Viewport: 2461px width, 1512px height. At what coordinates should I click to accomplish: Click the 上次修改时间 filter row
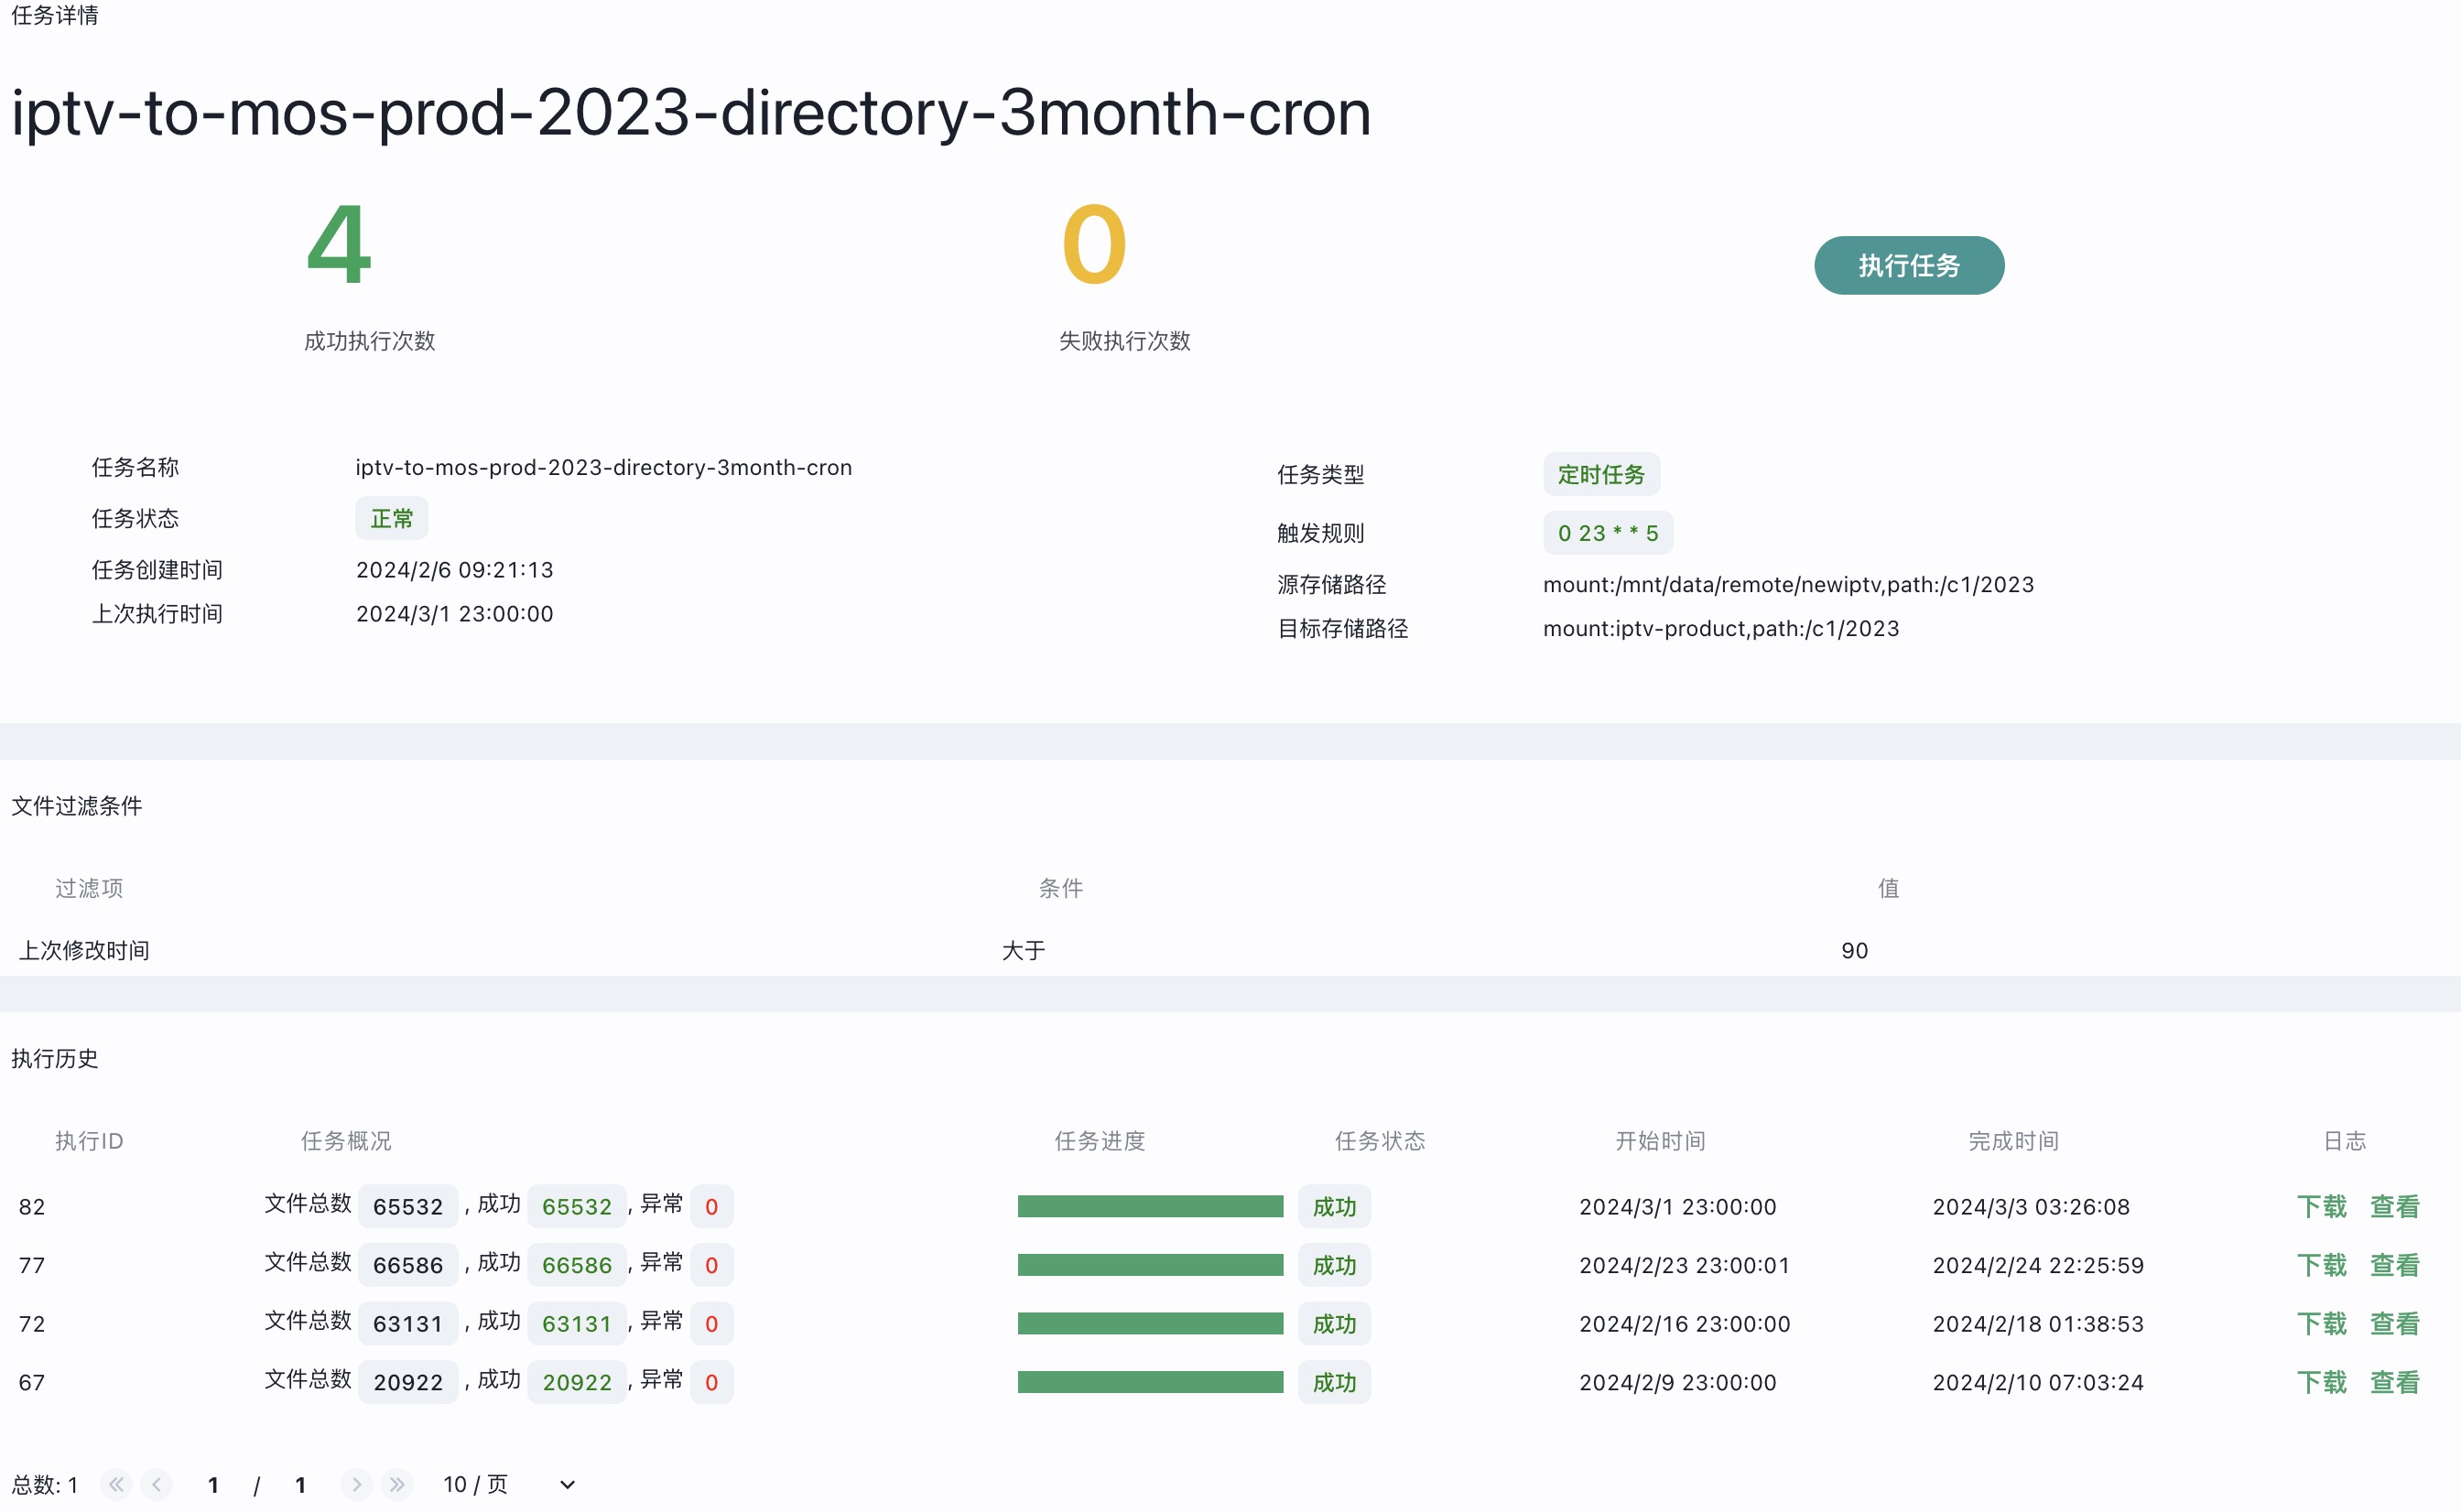click(1230, 949)
